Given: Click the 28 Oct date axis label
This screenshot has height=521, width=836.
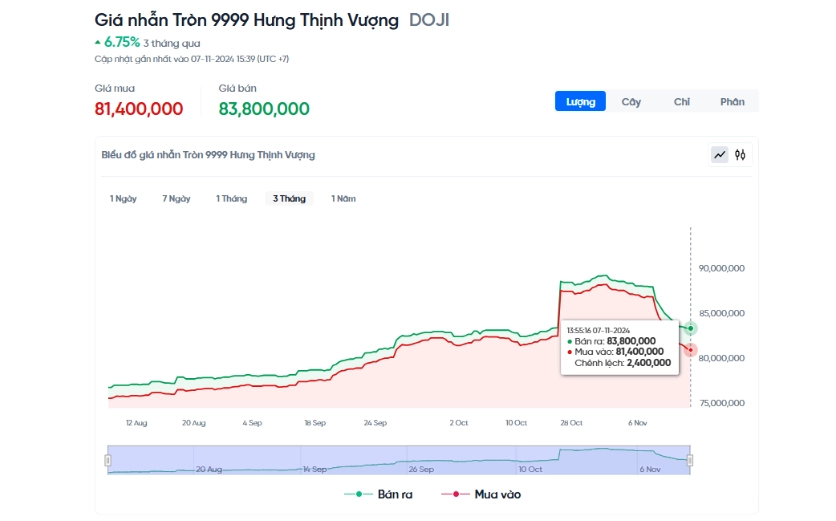Looking at the screenshot, I should click(571, 423).
